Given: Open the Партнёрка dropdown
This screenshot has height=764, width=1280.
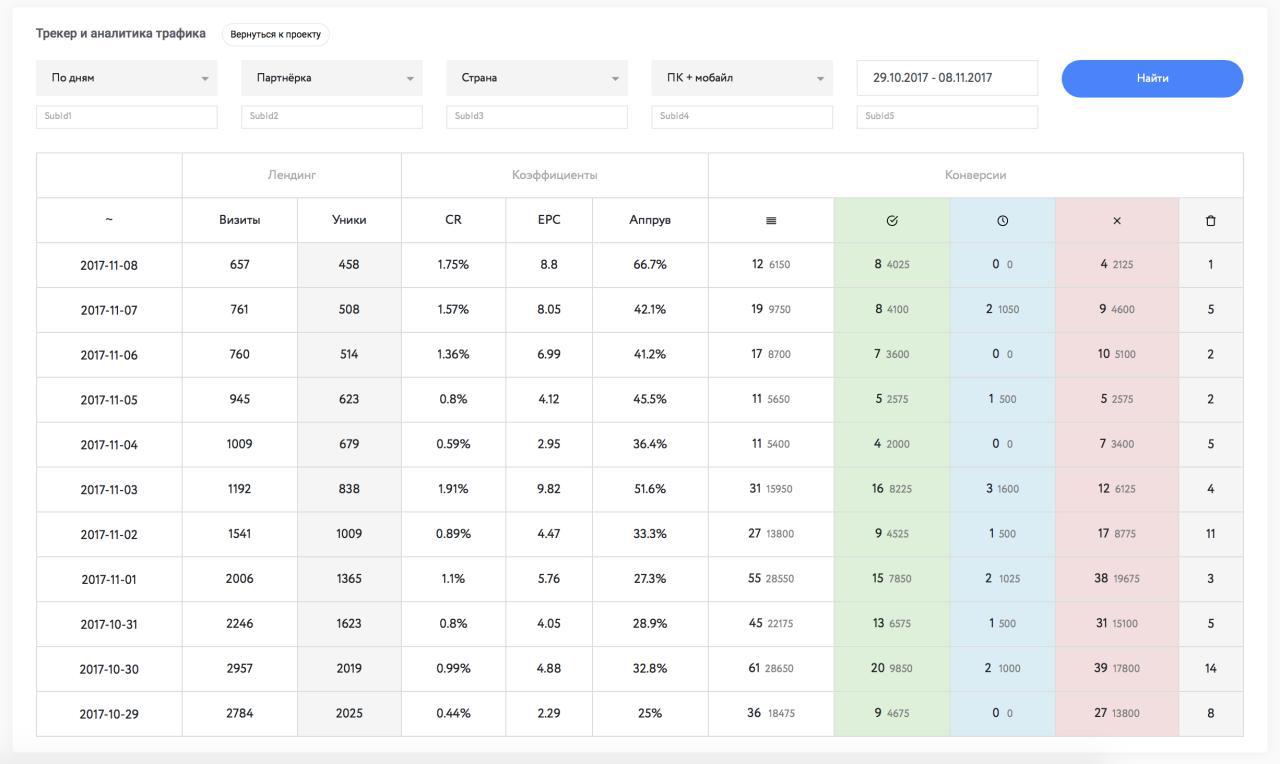Looking at the screenshot, I should pos(332,78).
